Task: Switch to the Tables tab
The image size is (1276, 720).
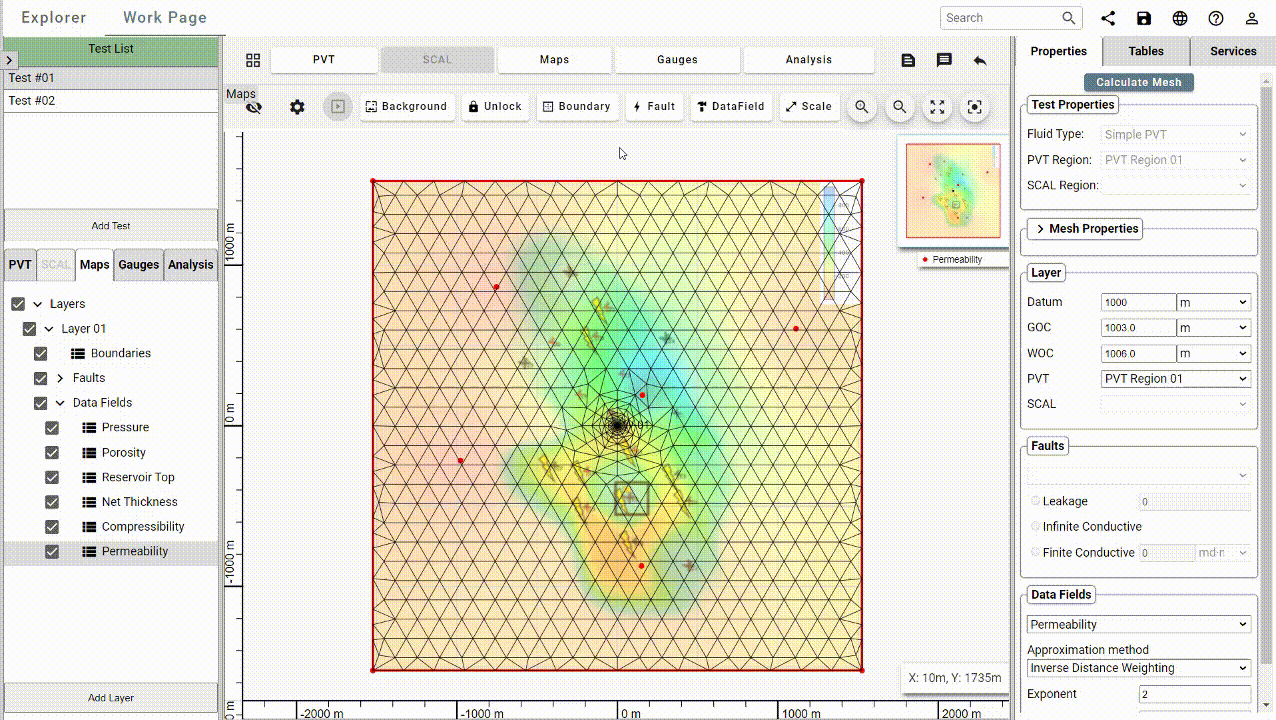Action: 1146,51
